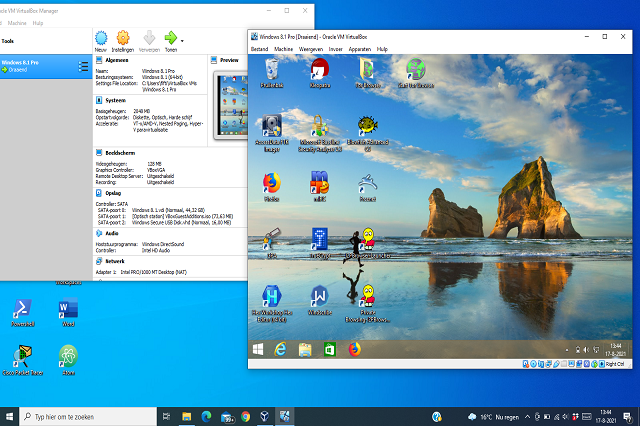Click the guest taskbar volume icon
Image resolution: width=640 pixels, height=426 pixels.
(587, 350)
